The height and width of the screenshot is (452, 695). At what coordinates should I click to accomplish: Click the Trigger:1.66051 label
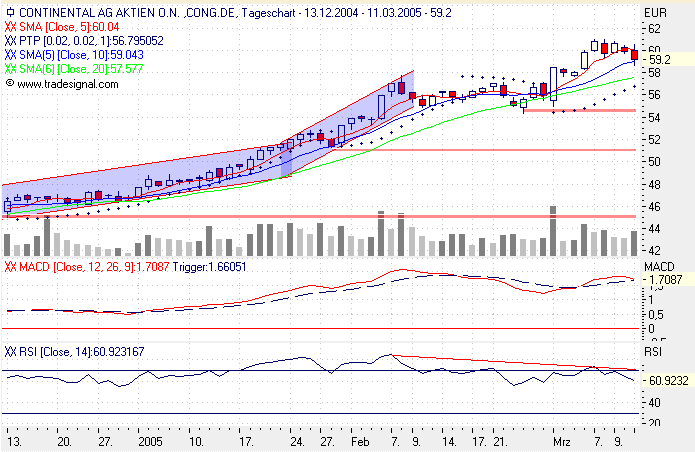[x=209, y=267]
